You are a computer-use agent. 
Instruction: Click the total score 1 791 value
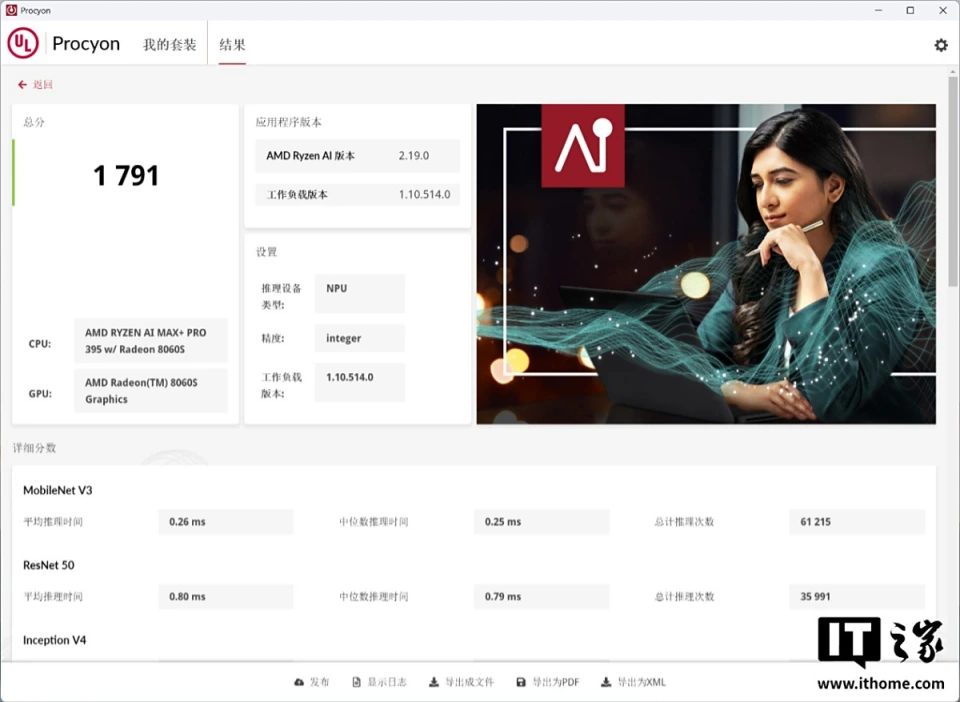pos(126,175)
